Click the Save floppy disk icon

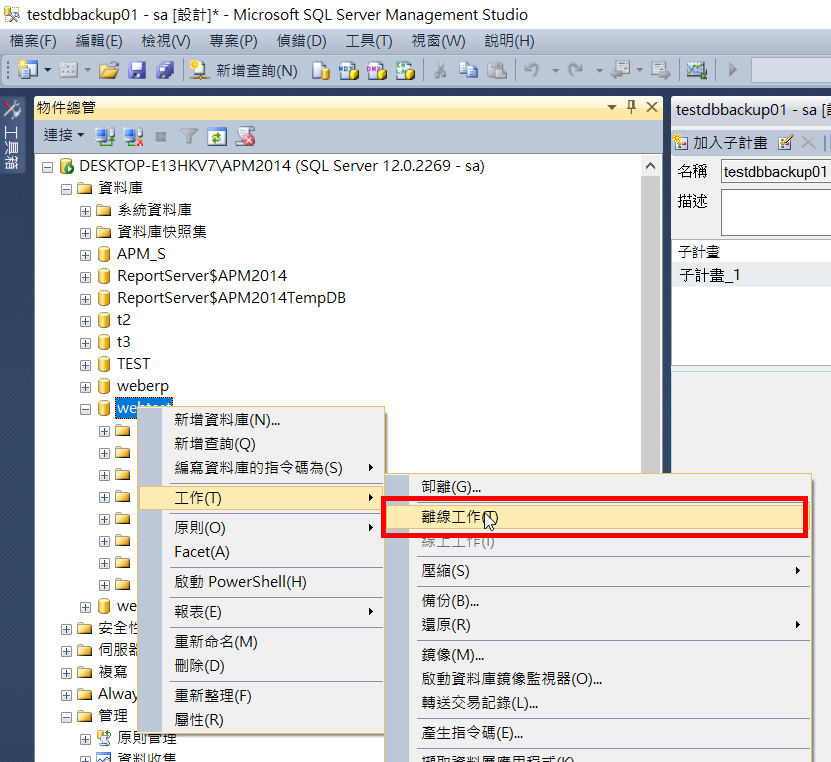137,70
